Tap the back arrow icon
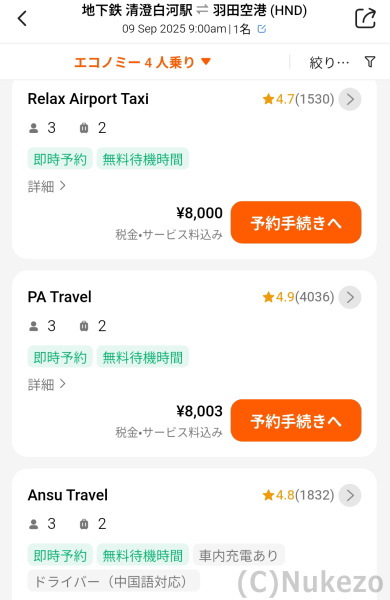 click(22, 18)
